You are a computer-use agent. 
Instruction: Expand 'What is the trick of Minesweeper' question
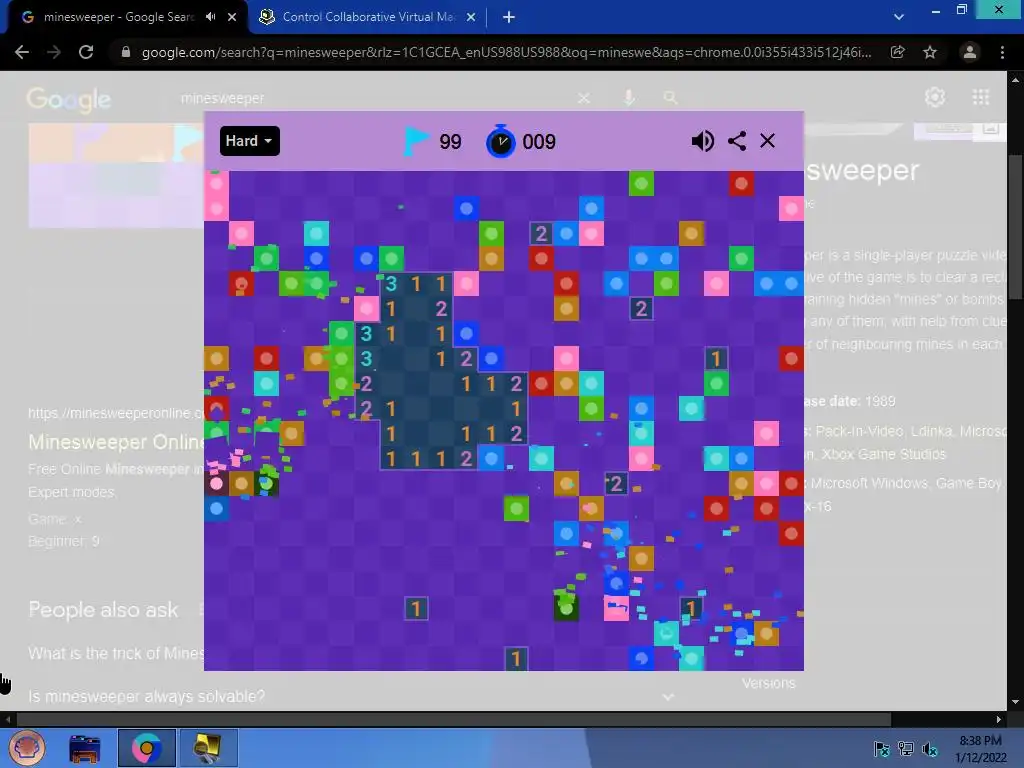[116, 653]
